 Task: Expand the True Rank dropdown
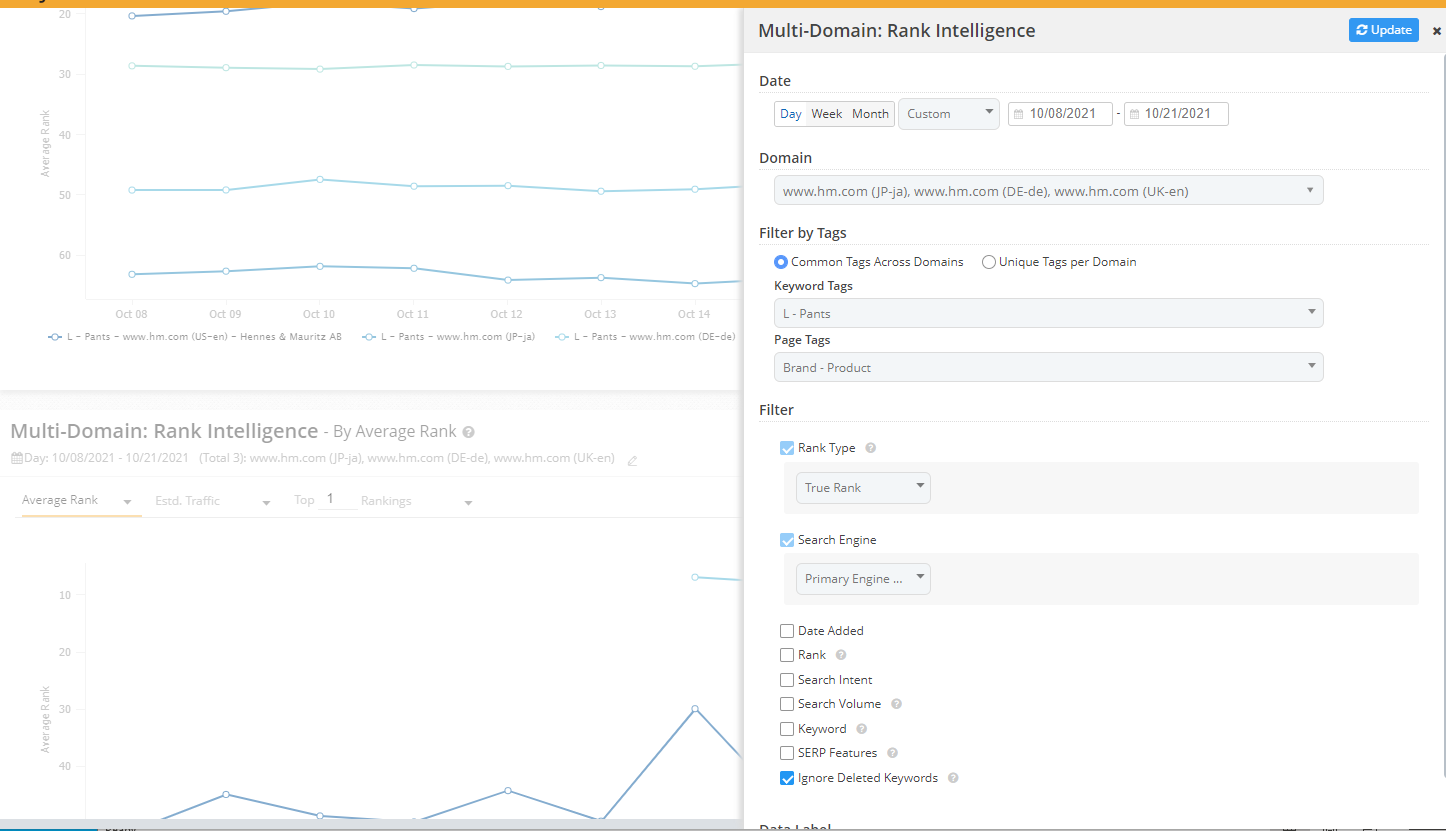863,488
